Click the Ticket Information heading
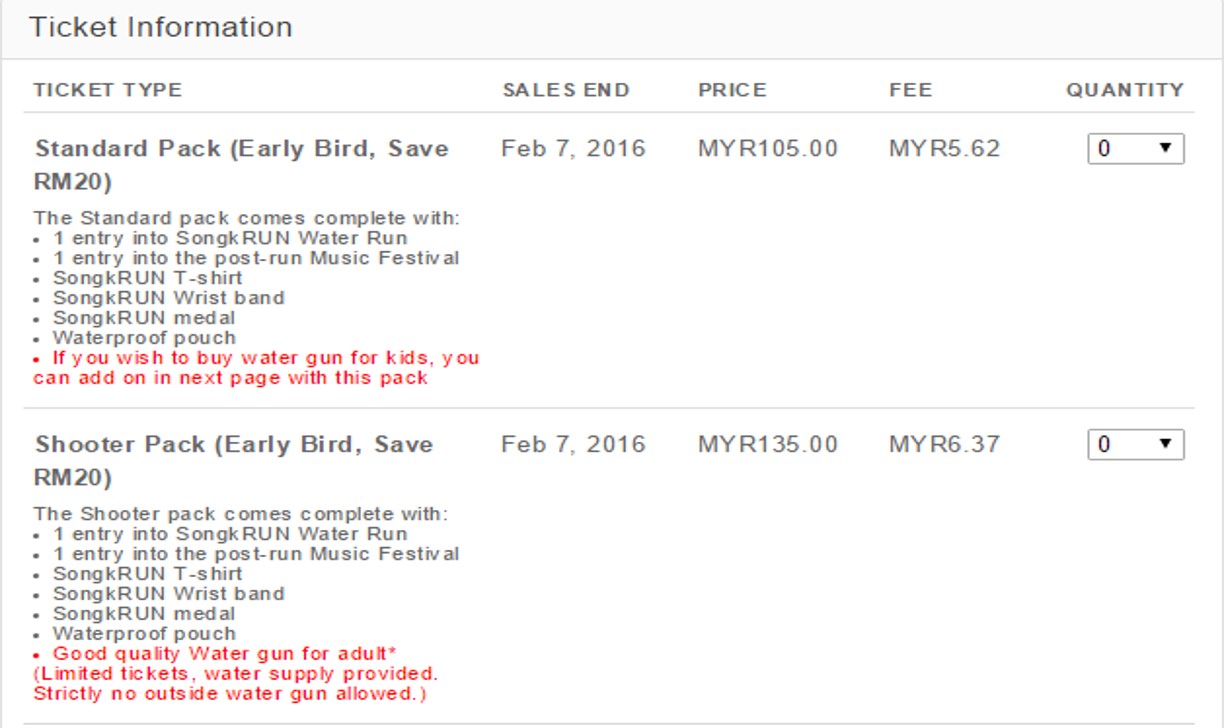The height and width of the screenshot is (728, 1224). [161, 27]
